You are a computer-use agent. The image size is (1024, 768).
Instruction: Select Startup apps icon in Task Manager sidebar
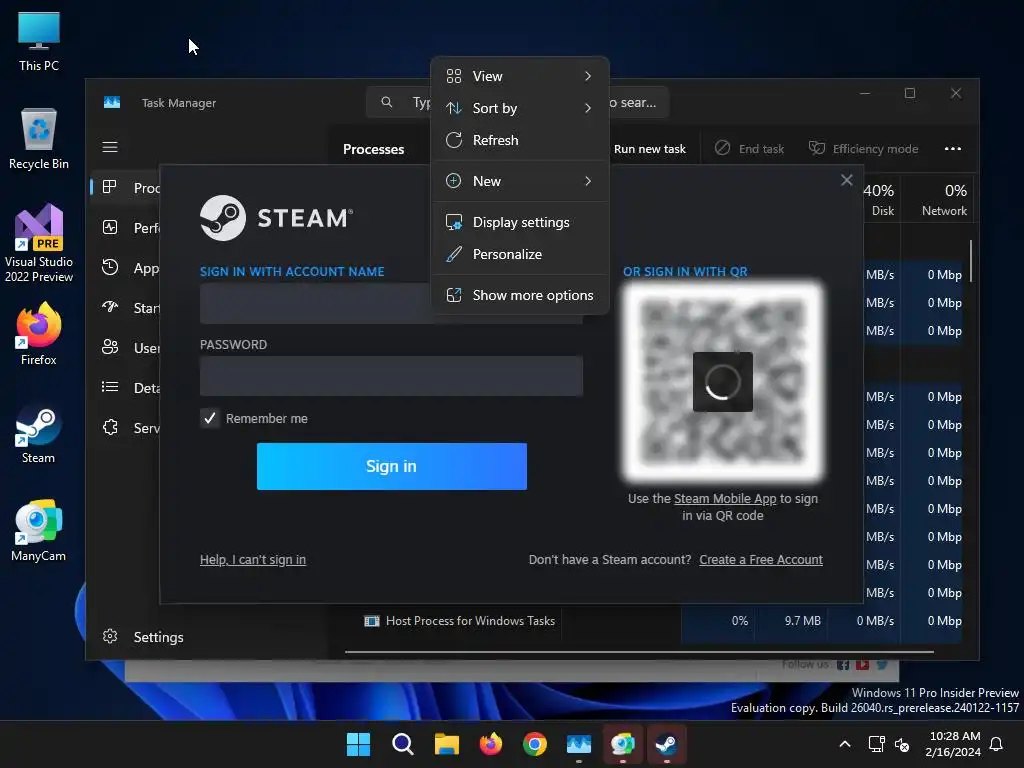pos(110,307)
